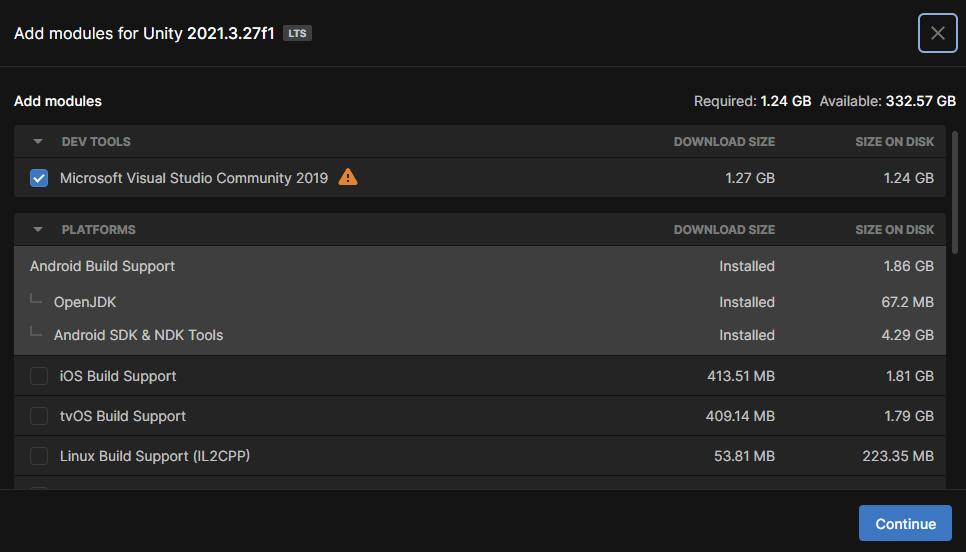The height and width of the screenshot is (552, 966).
Task: Click iOS Build Support module name
Action: 118,376
